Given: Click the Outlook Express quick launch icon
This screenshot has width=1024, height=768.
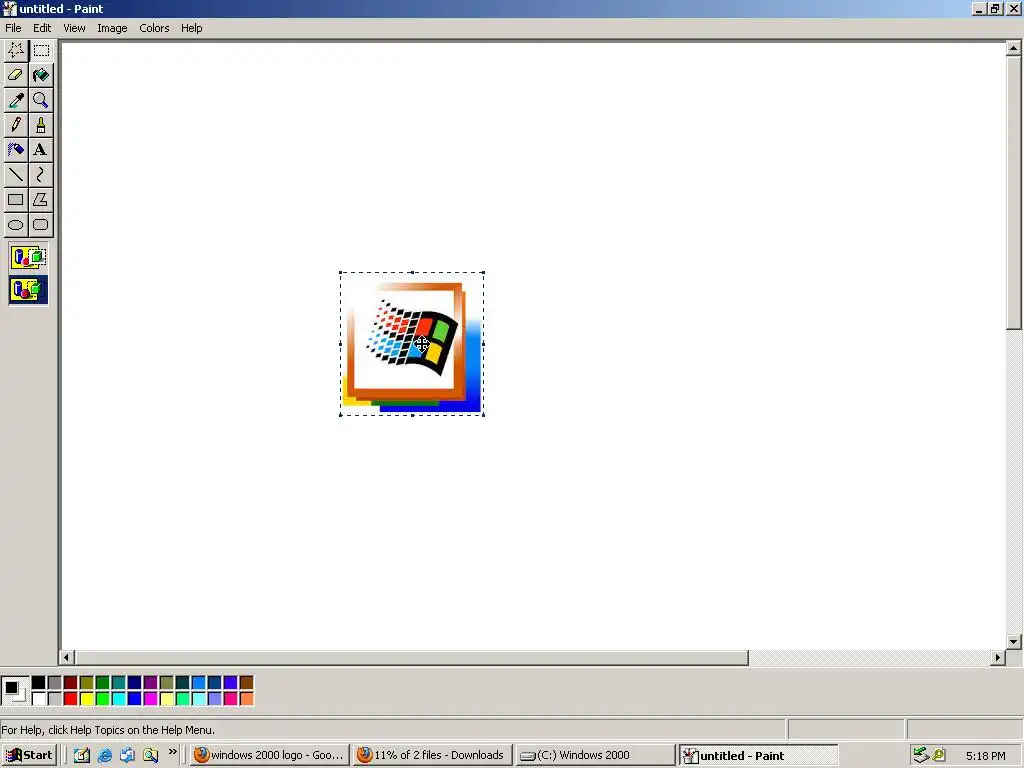Looking at the screenshot, I should 127,756.
